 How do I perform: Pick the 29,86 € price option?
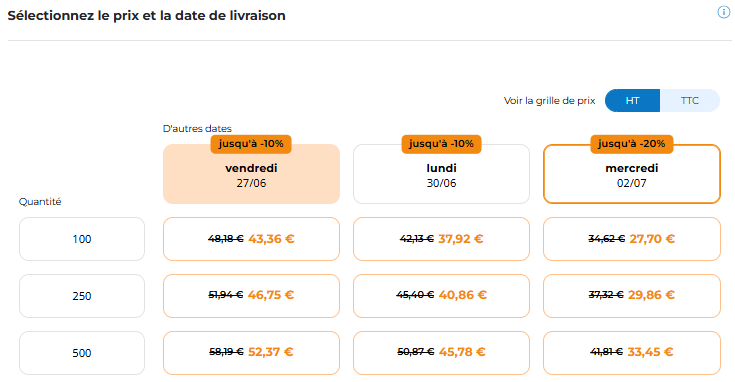(x=631, y=296)
